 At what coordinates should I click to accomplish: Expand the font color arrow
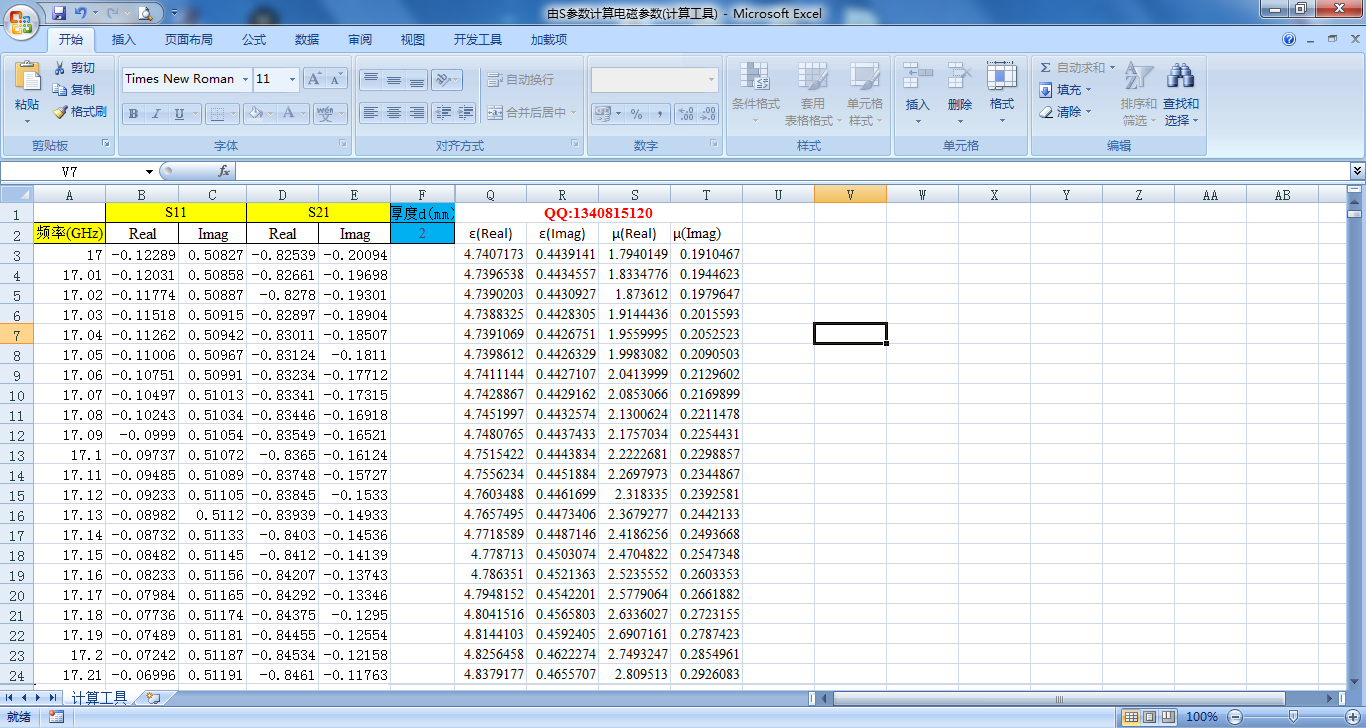(304, 113)
